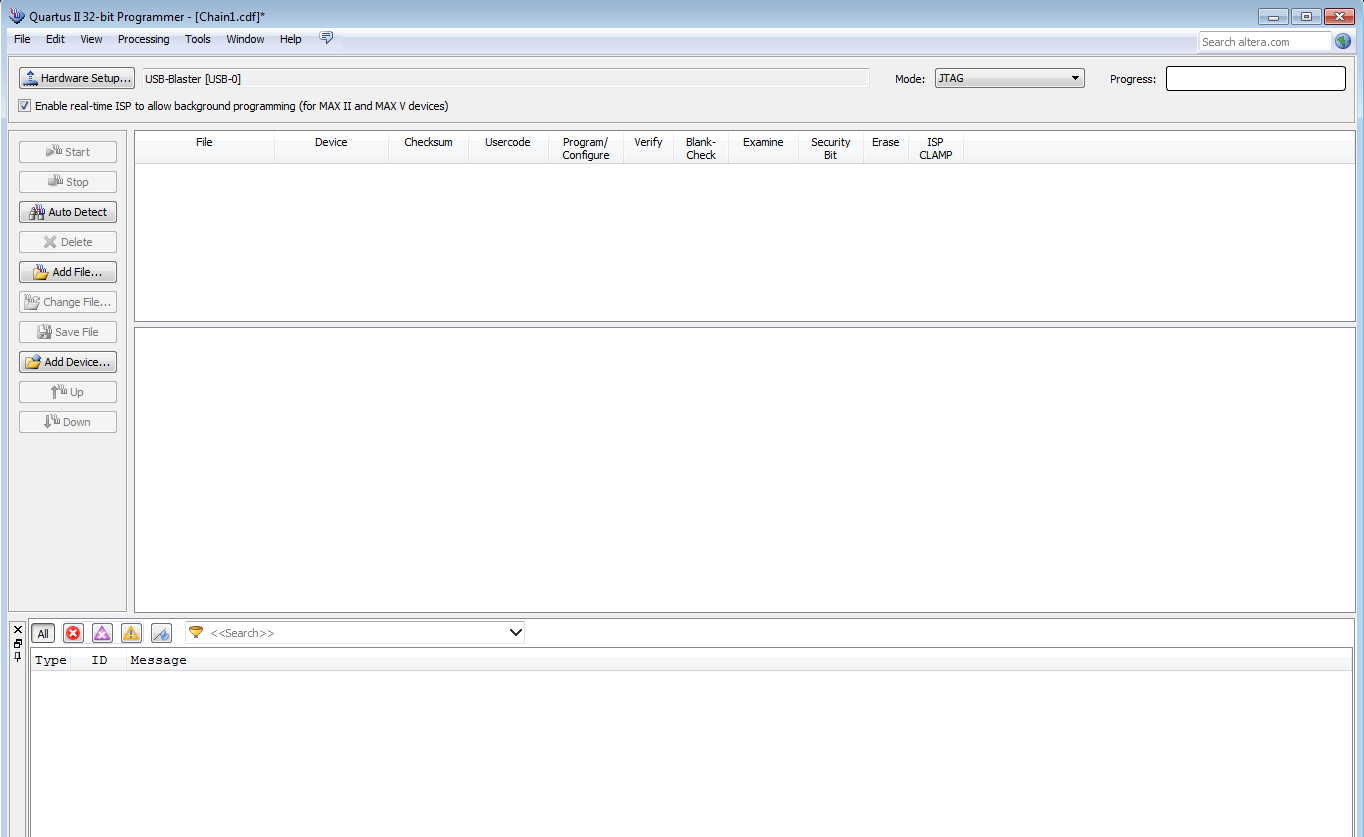Click the Search altera.com input field

tap(1264, 41)
